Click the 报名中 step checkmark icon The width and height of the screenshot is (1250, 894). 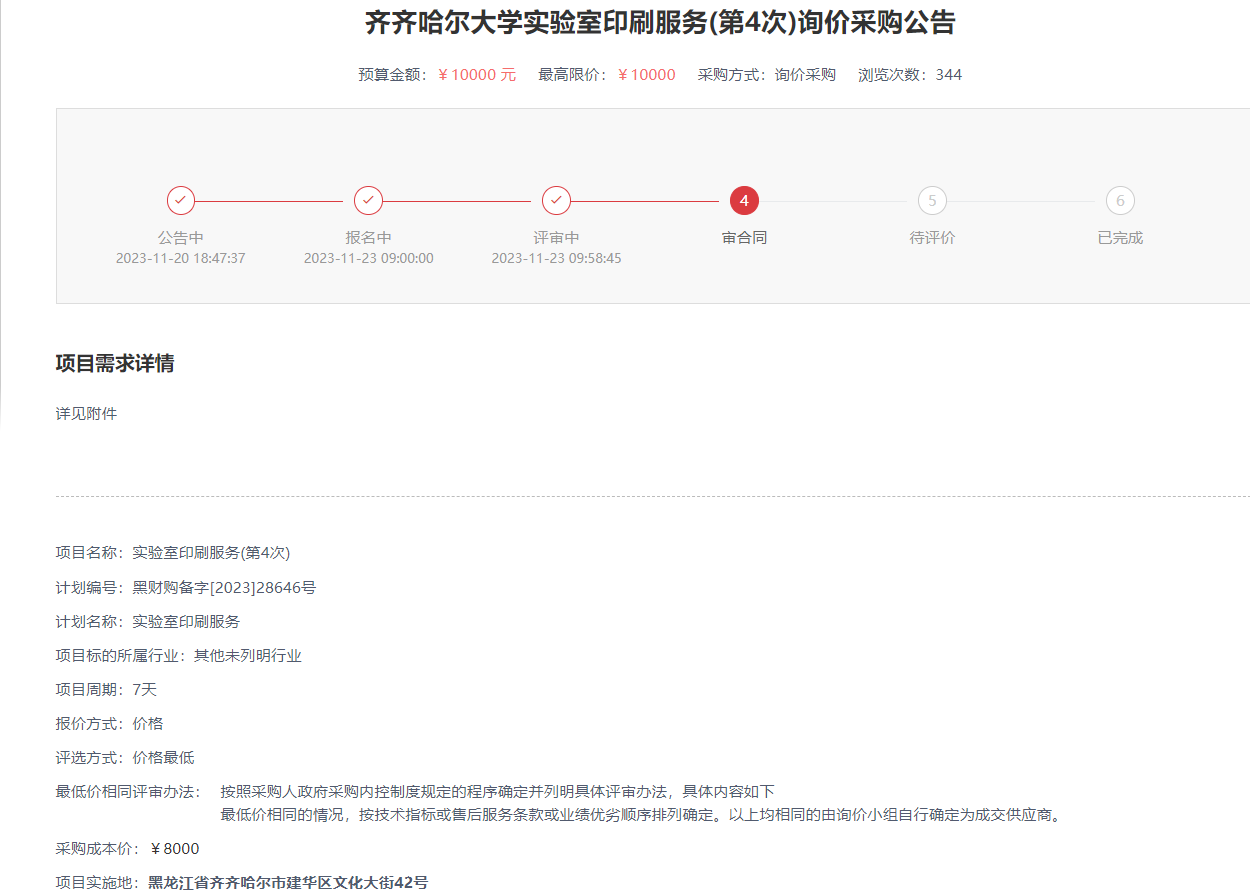click(369, 201)
